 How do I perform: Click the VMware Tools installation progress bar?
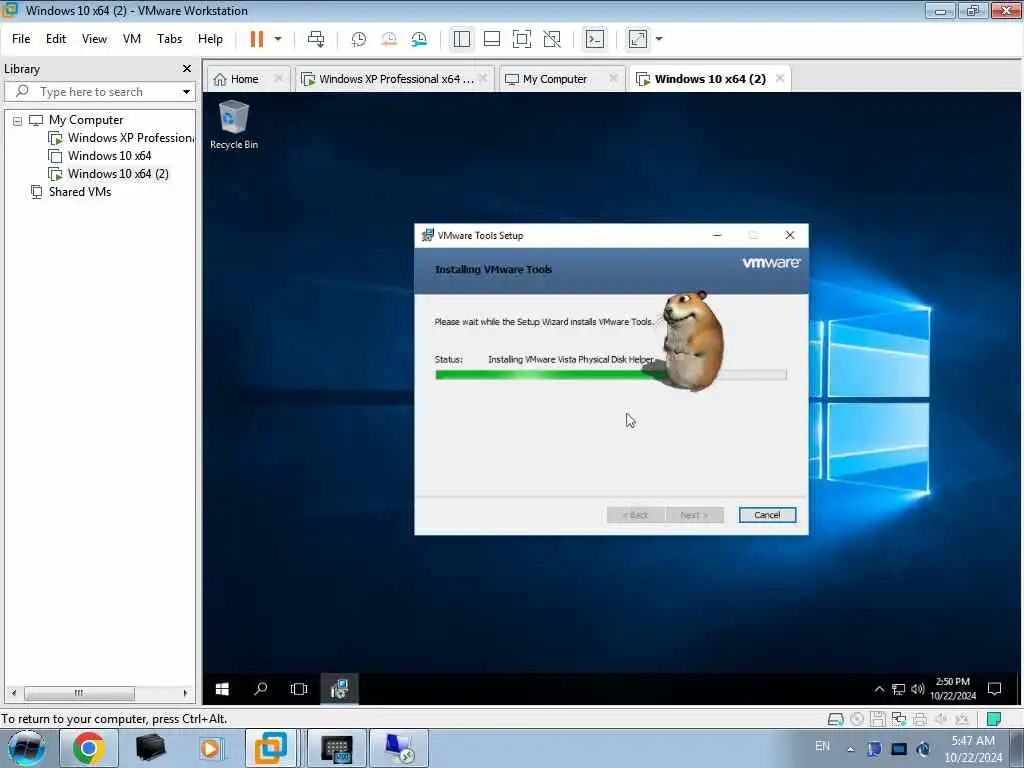(611, 376)
